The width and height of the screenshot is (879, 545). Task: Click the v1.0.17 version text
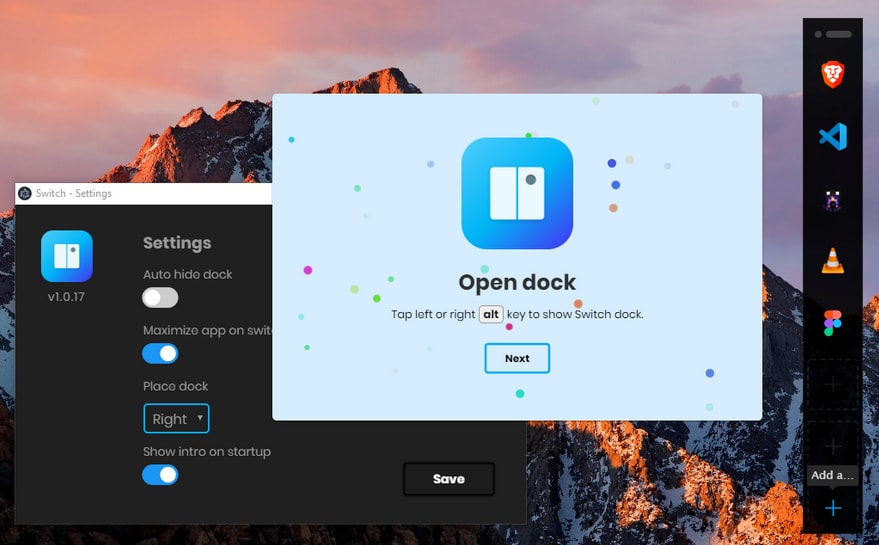(66, 297)
